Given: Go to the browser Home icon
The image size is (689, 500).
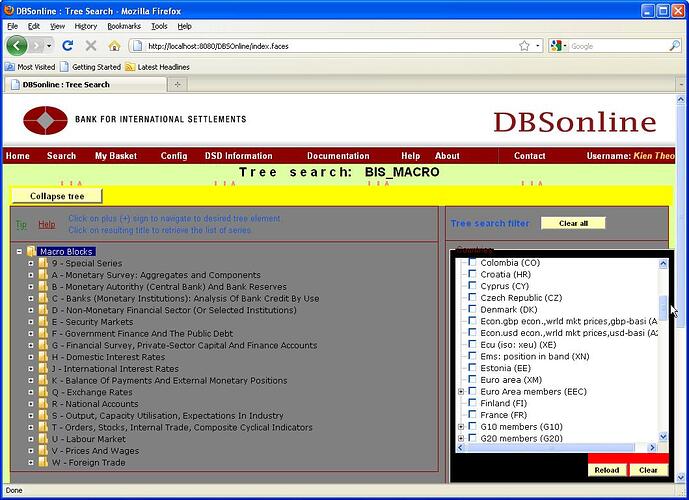Looking at the screenshot, I should point(114,45).
